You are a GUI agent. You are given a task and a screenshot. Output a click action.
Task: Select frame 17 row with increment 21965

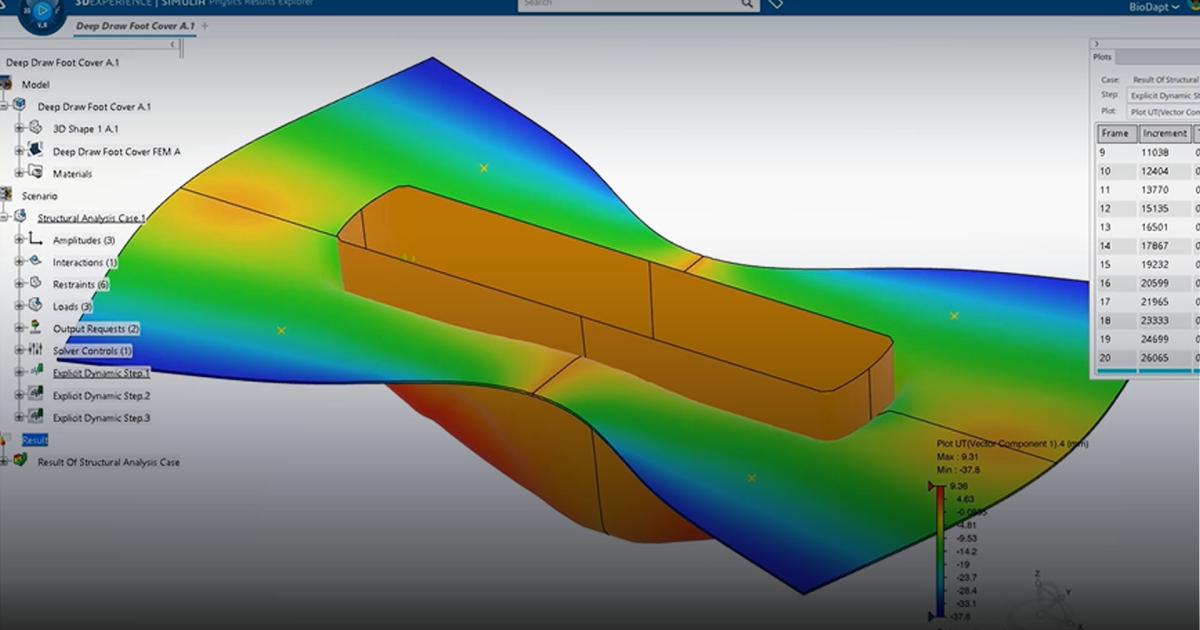[1147, 302]
